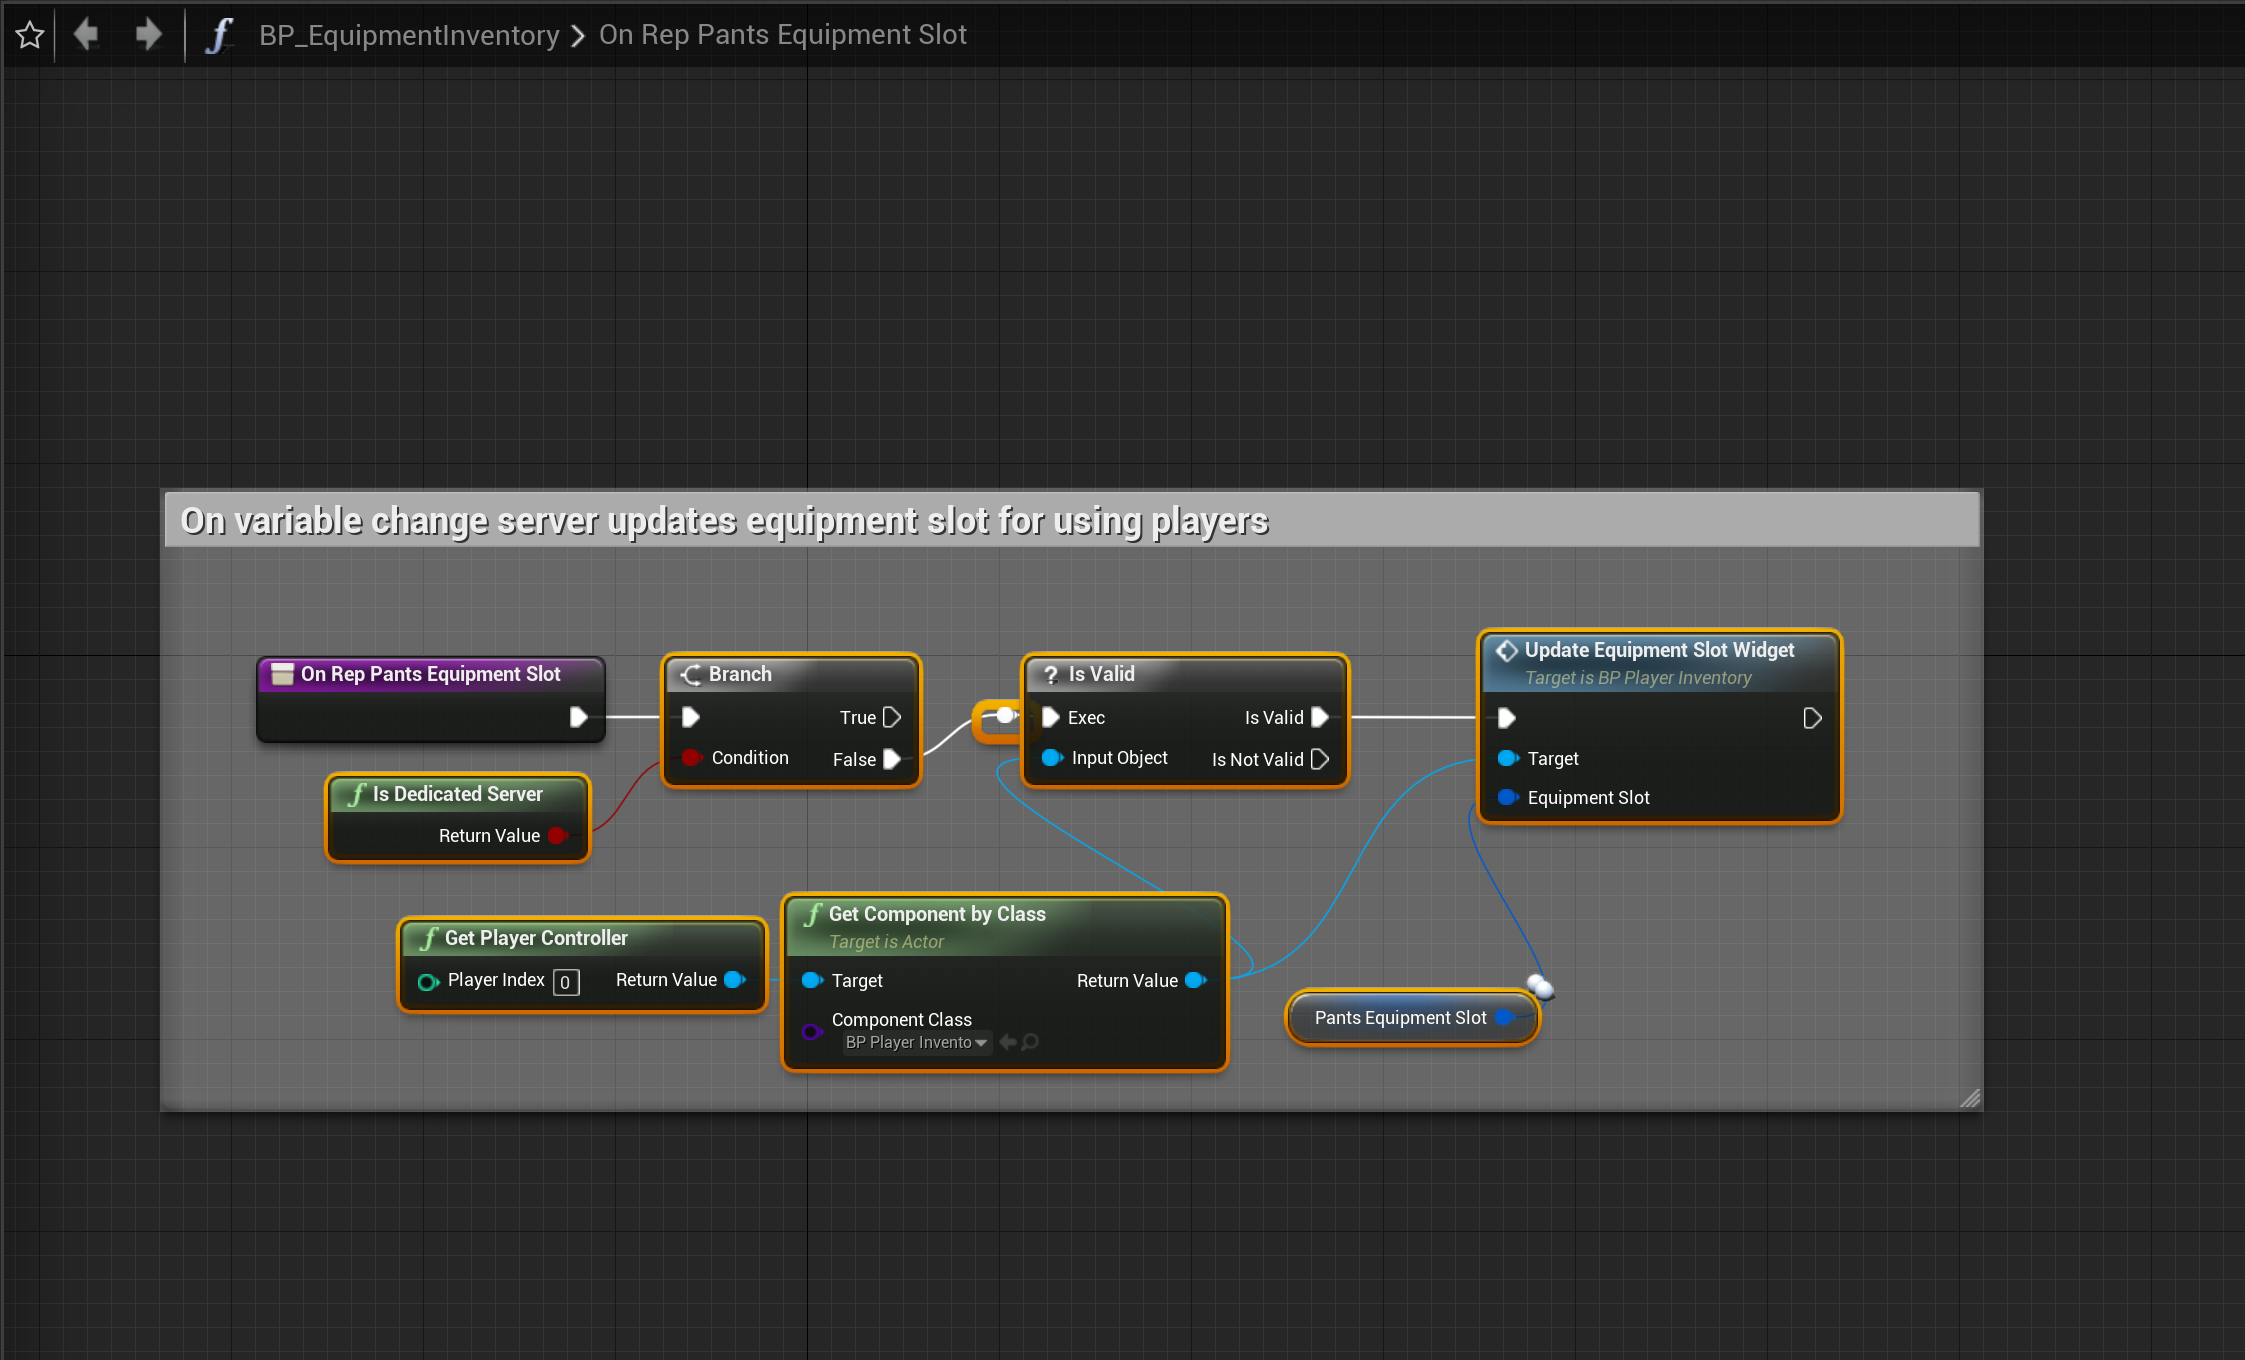Click the Branch node icon
Screen dimensions: 2245x1360
tap(691, 675)
